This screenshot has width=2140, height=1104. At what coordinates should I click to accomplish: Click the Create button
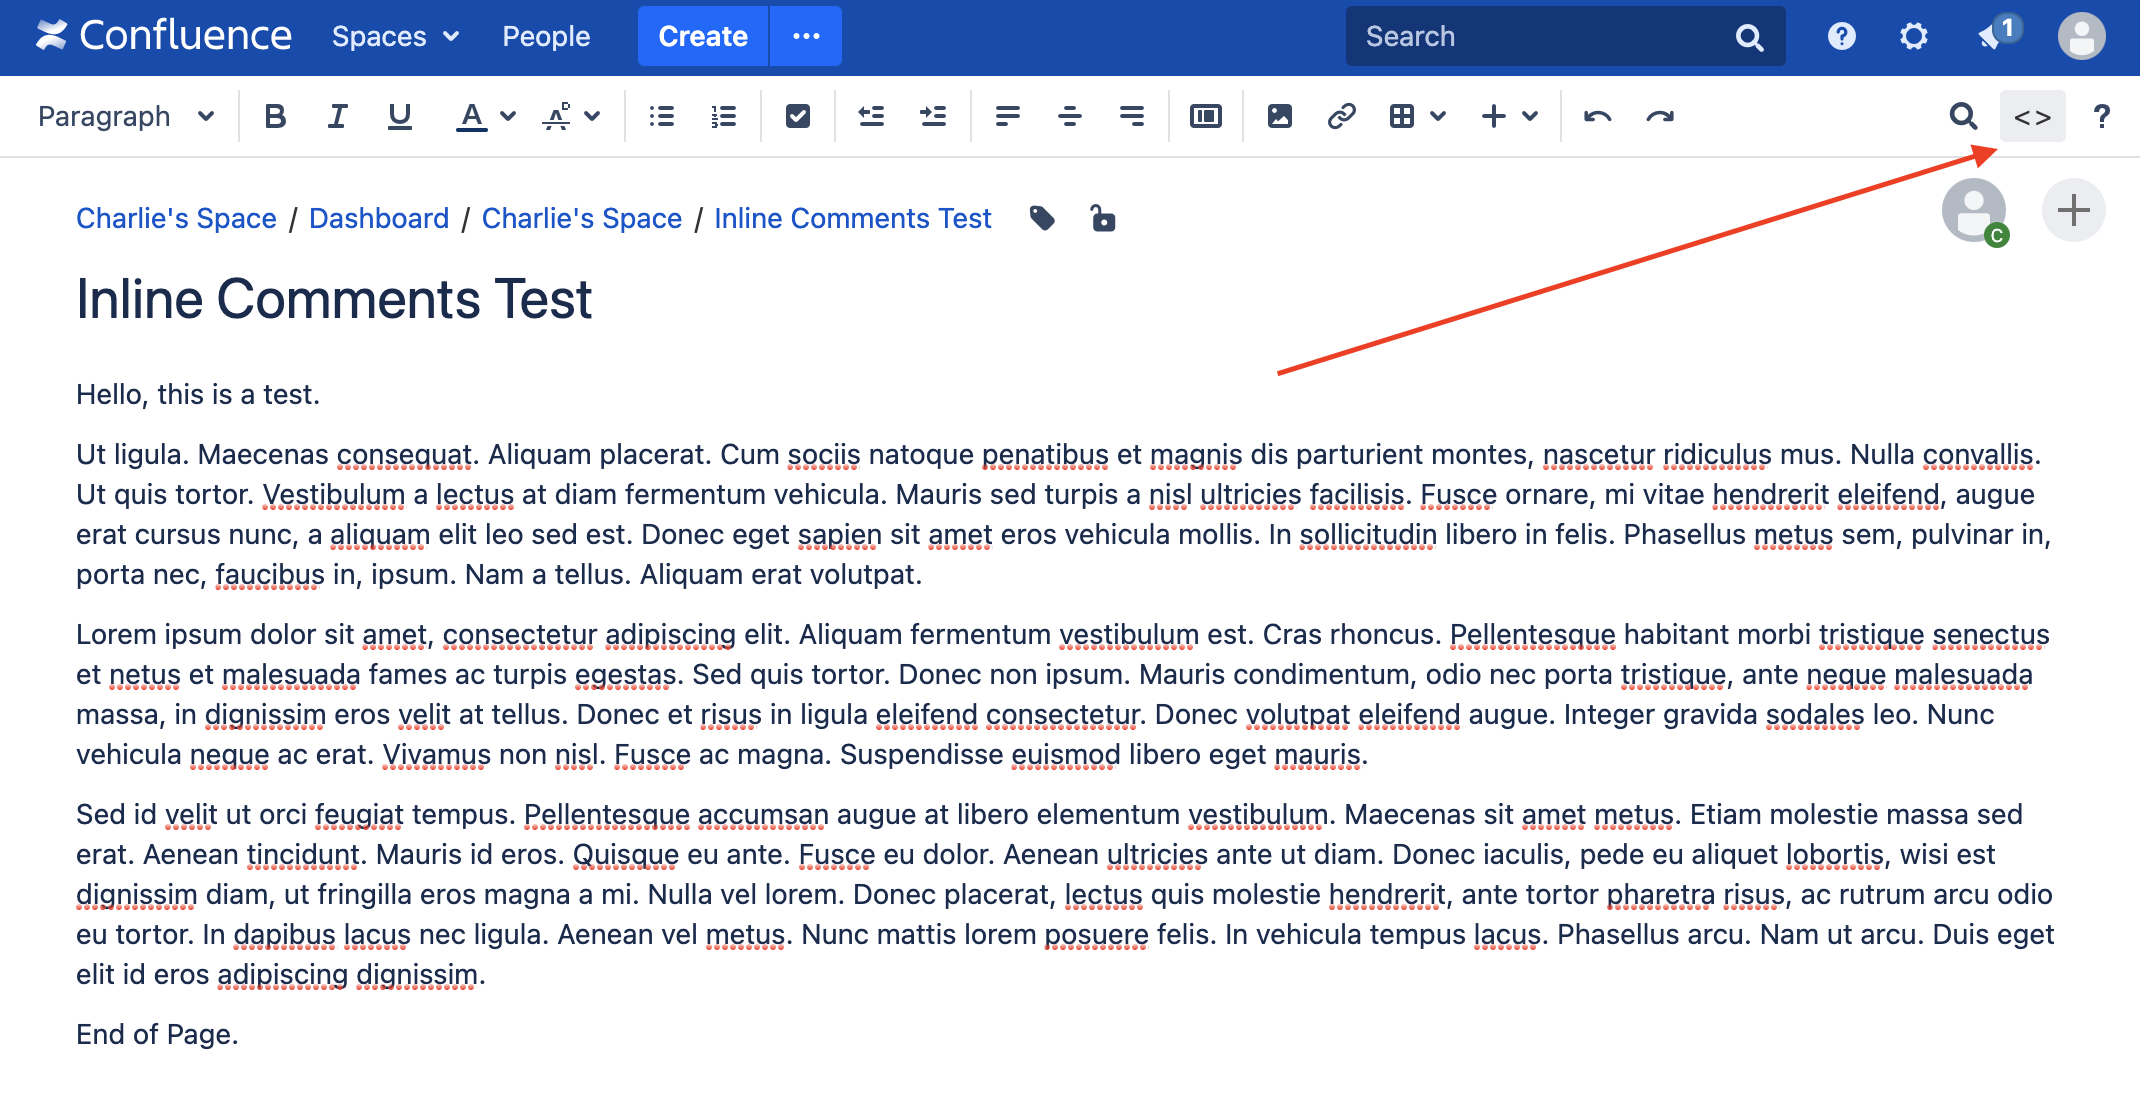click(702, 37)
